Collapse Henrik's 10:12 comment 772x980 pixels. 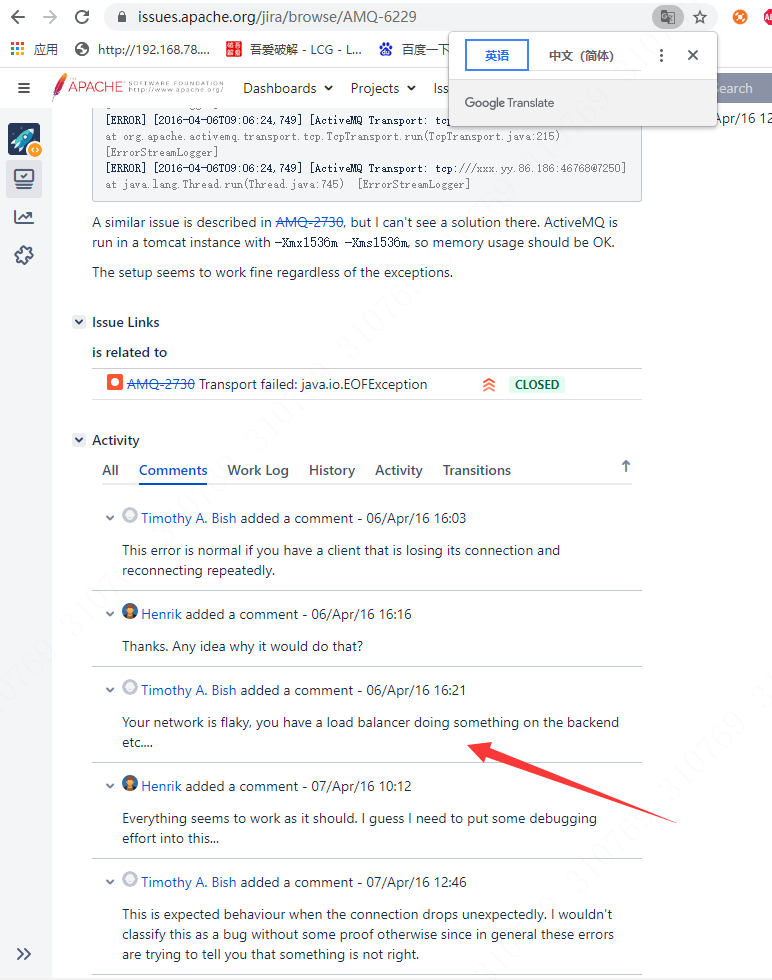click(x=110, y=786)
